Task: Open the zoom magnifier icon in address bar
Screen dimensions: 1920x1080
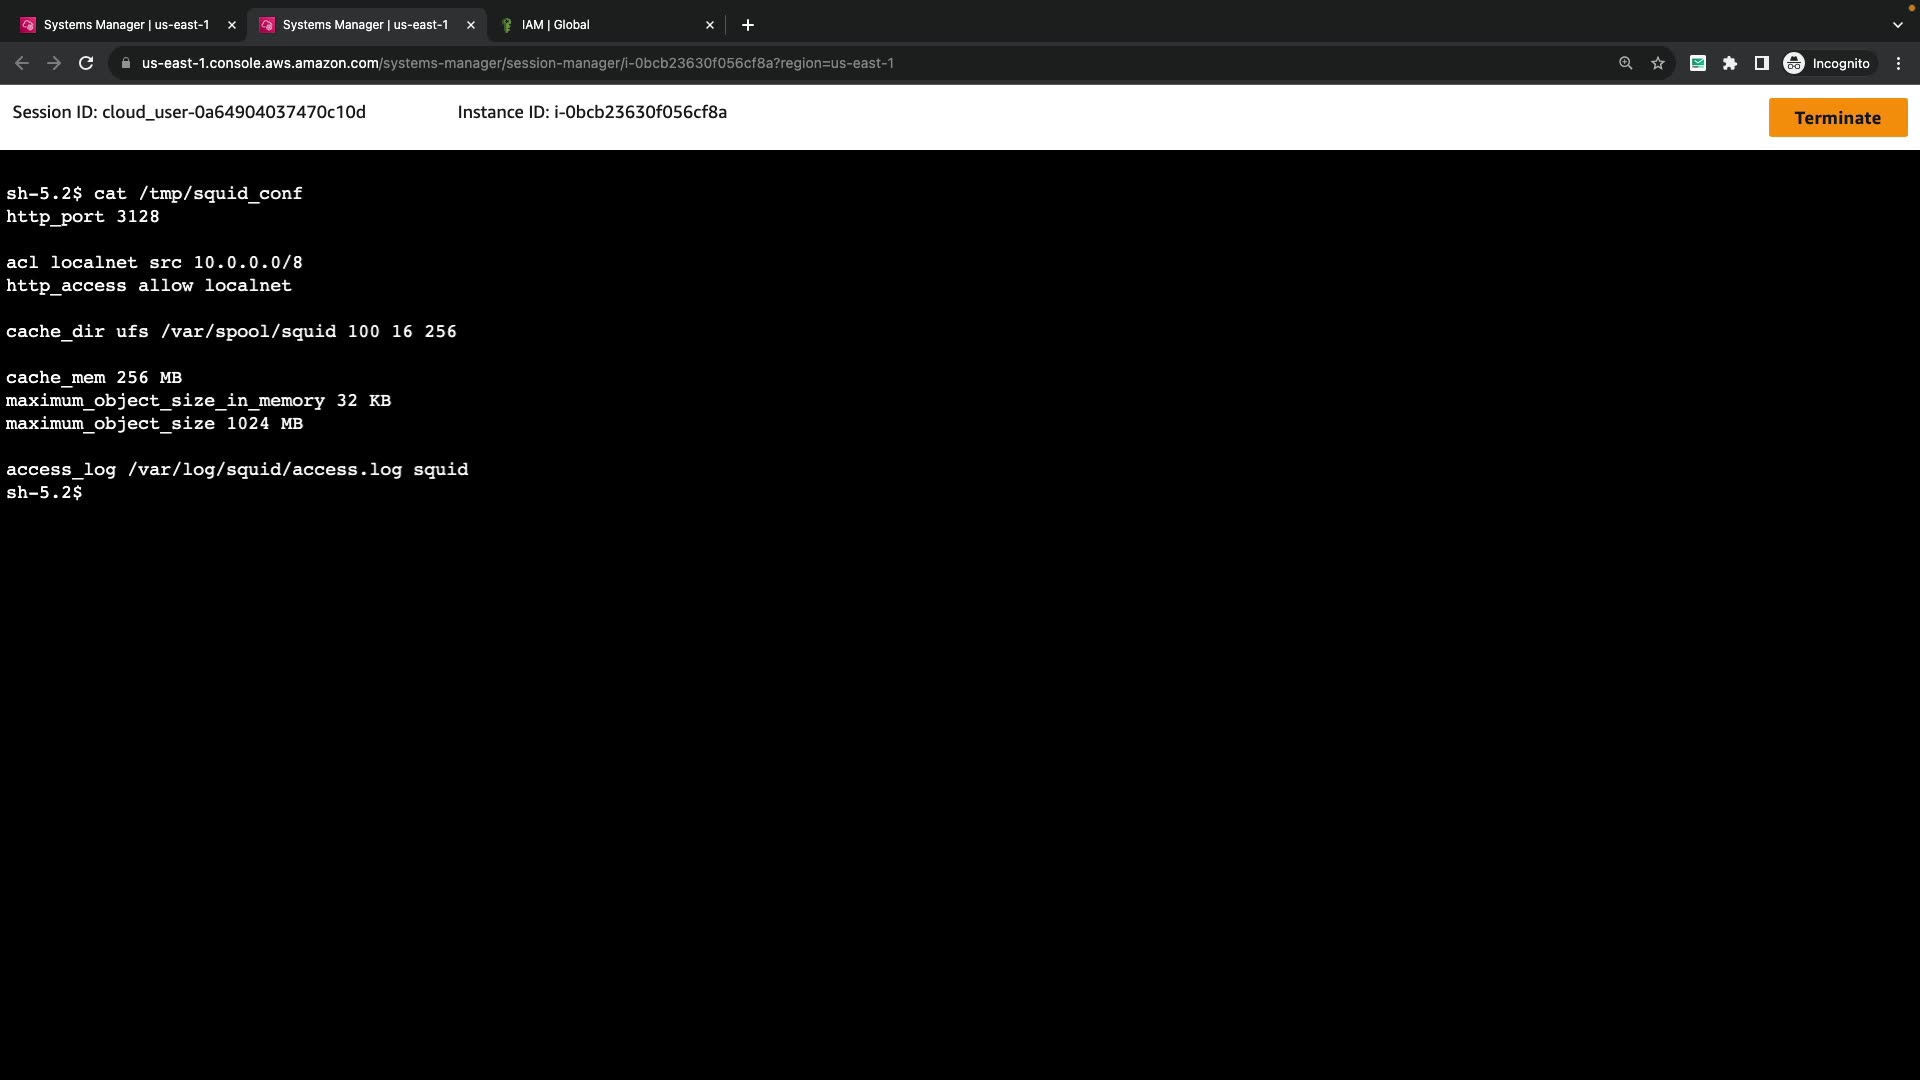Action: coord(1626,63)
